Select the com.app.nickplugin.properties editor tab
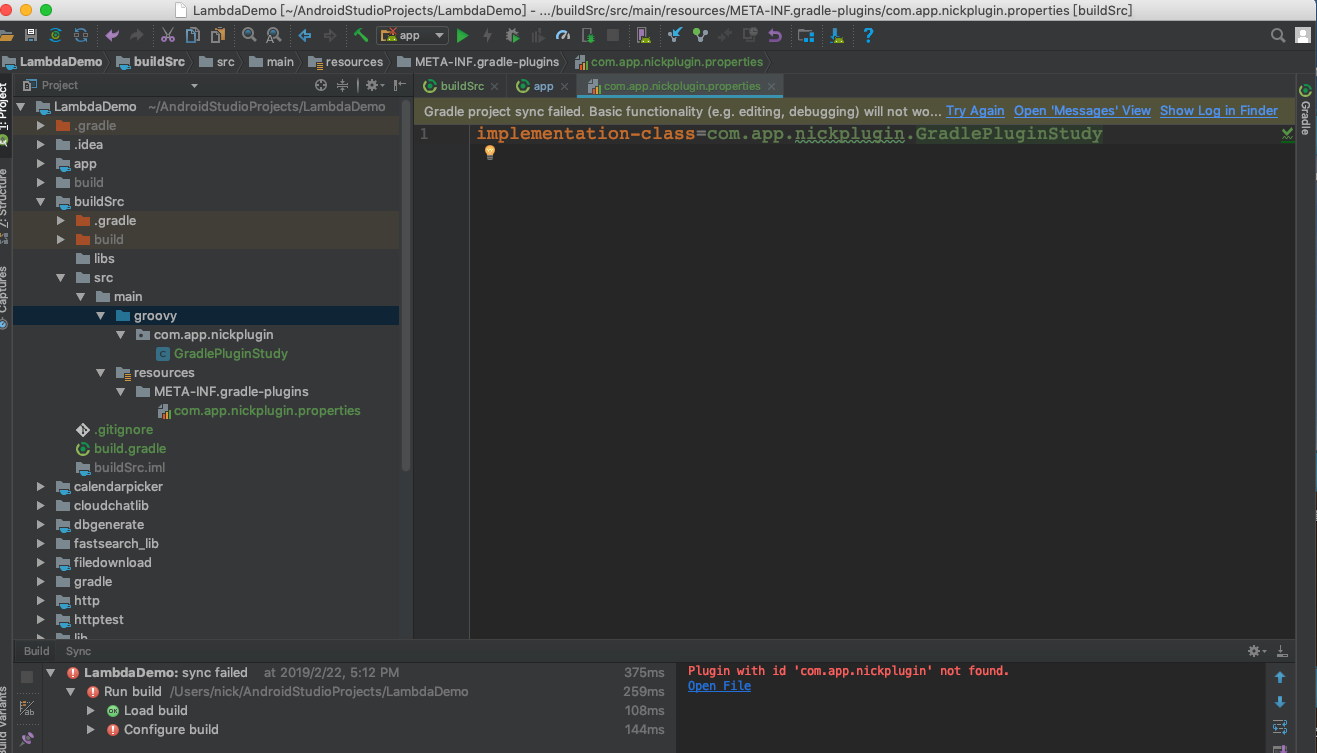Image resolution: width=1317 pixels, height=753 pixels. (x=681, y=86)
